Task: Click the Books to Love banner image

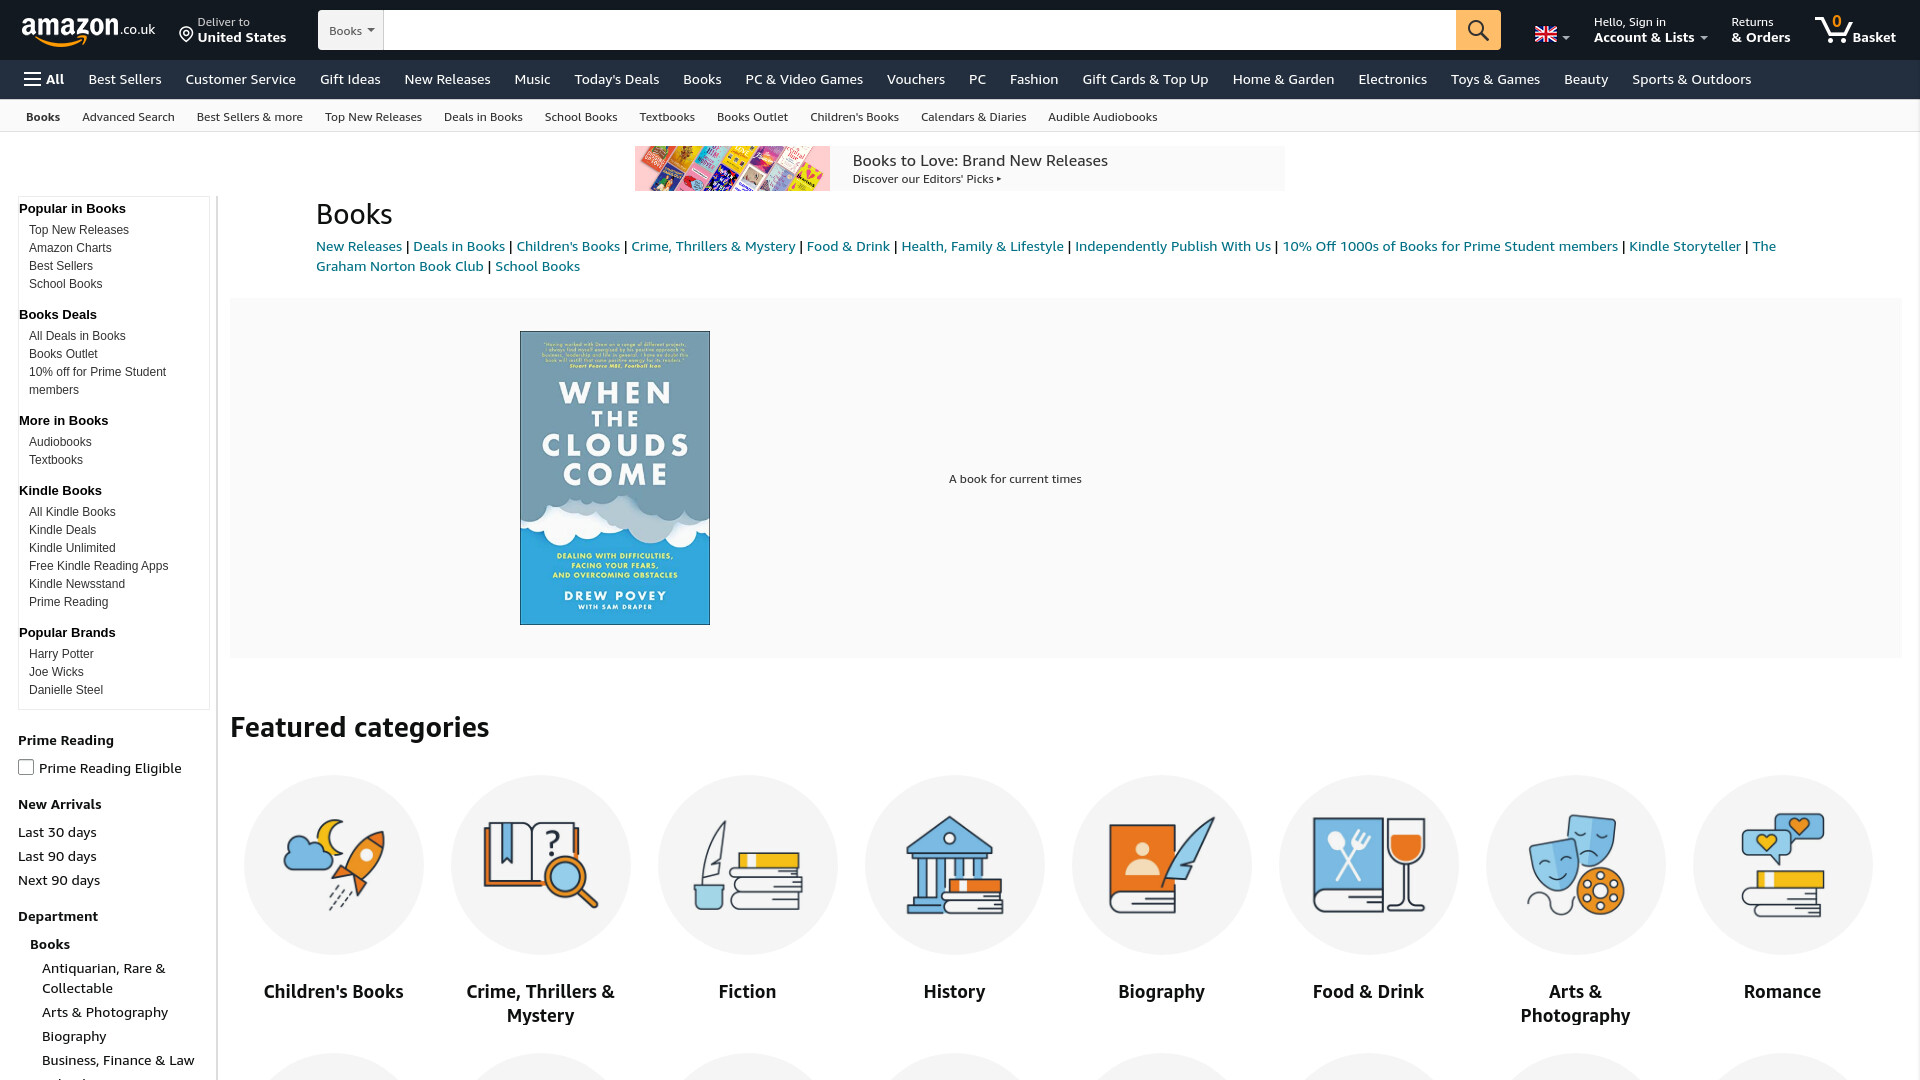Action: (732, 168)
